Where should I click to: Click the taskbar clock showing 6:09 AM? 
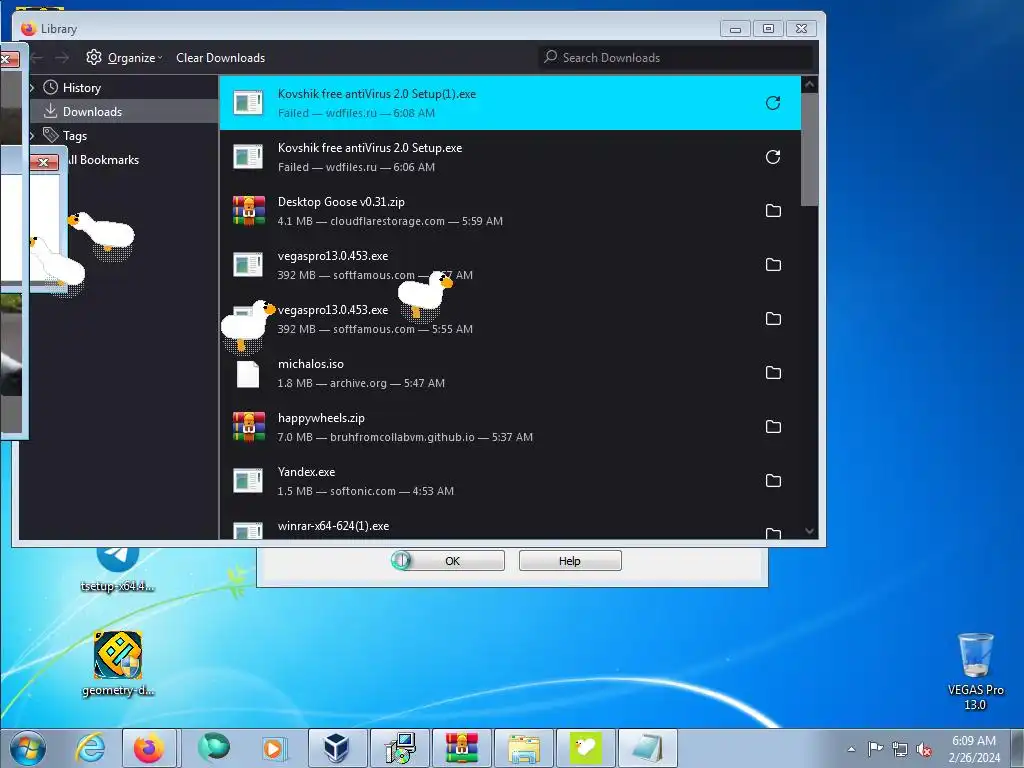click(x=974, y=748)
